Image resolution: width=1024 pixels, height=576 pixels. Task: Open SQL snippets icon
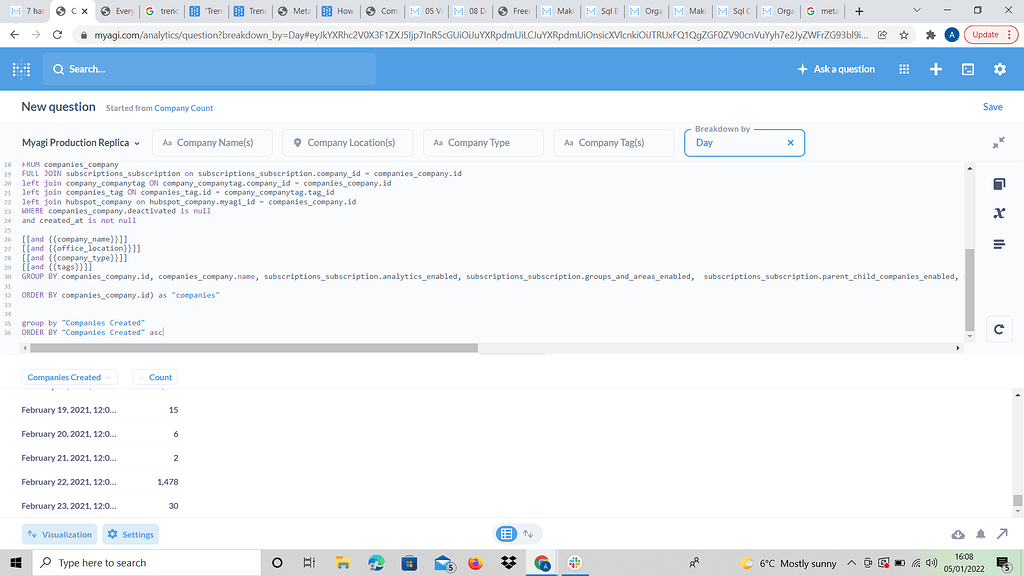click(x=999, y=244)
